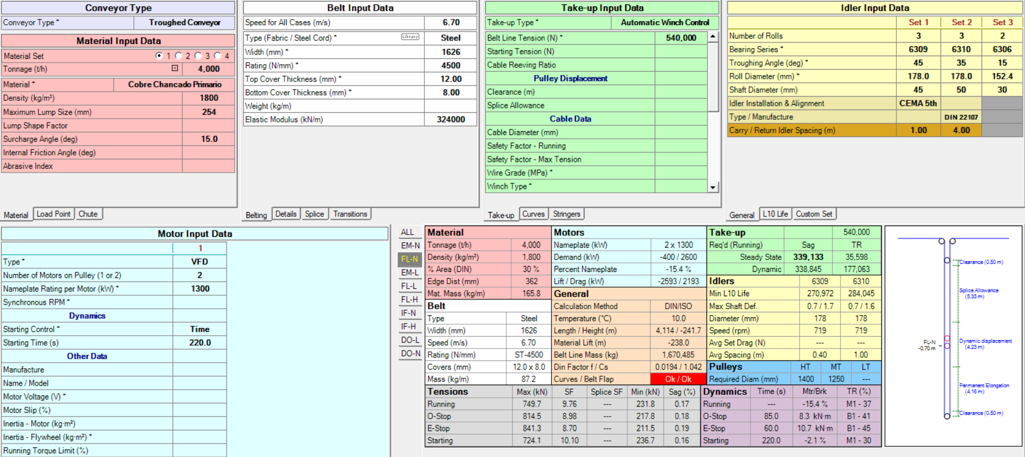Image resolution: width=1025 pixels, height=457 pixels.
Task: Choose the DO-N load case button
Action: [409, 354]
